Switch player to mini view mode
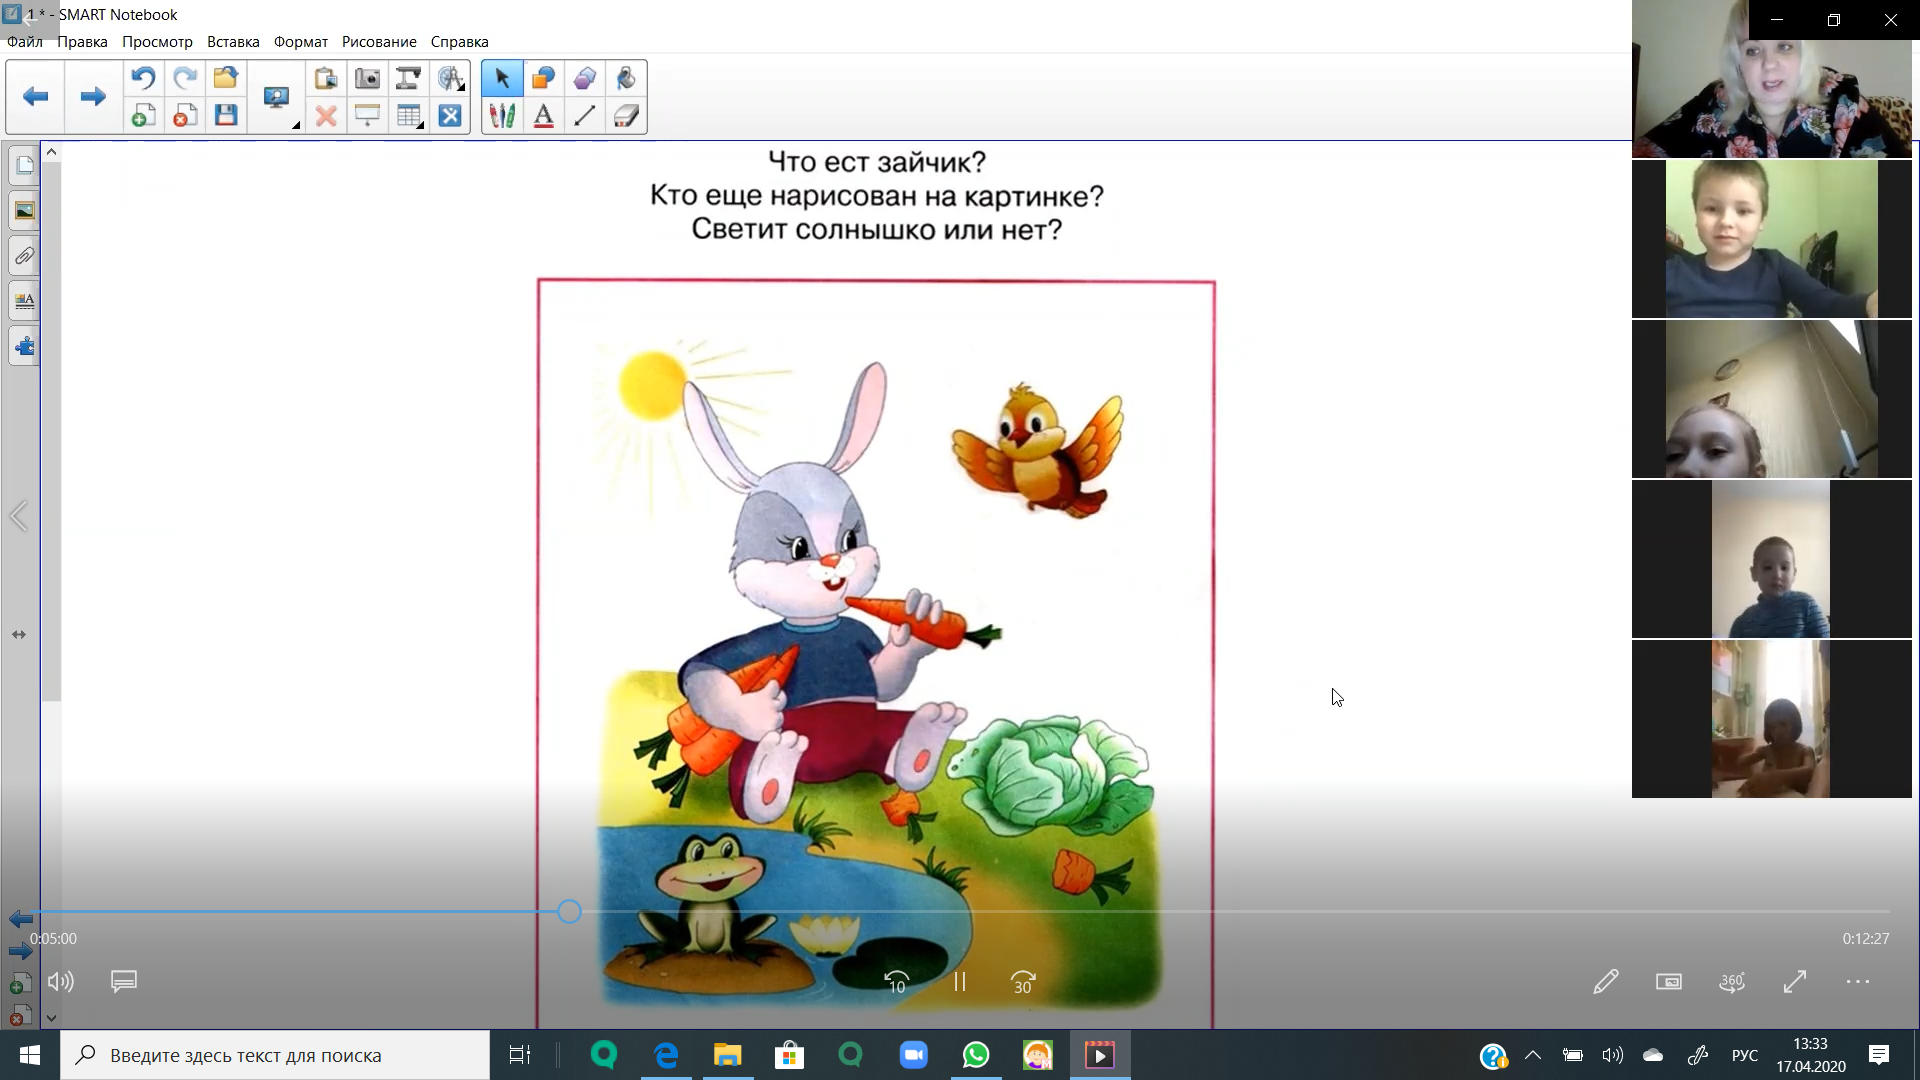Image resolution: width=1920 pixels, height=1080 pixels. 1669,982
